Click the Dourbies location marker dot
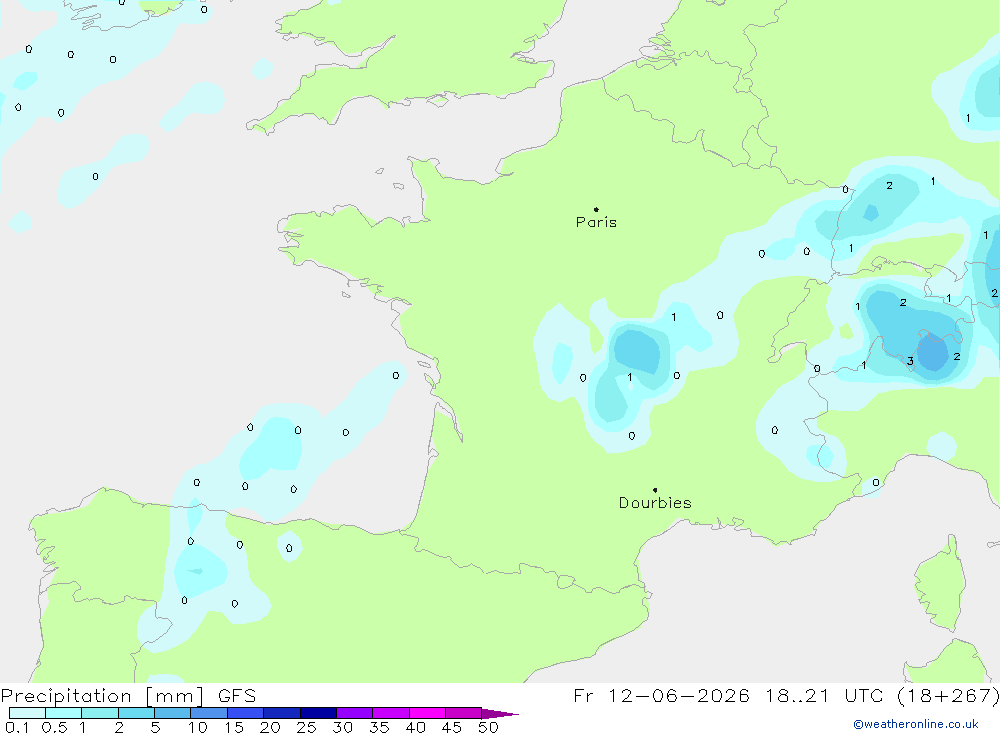This screenshot has width=1000, height=733. [655, 490]
